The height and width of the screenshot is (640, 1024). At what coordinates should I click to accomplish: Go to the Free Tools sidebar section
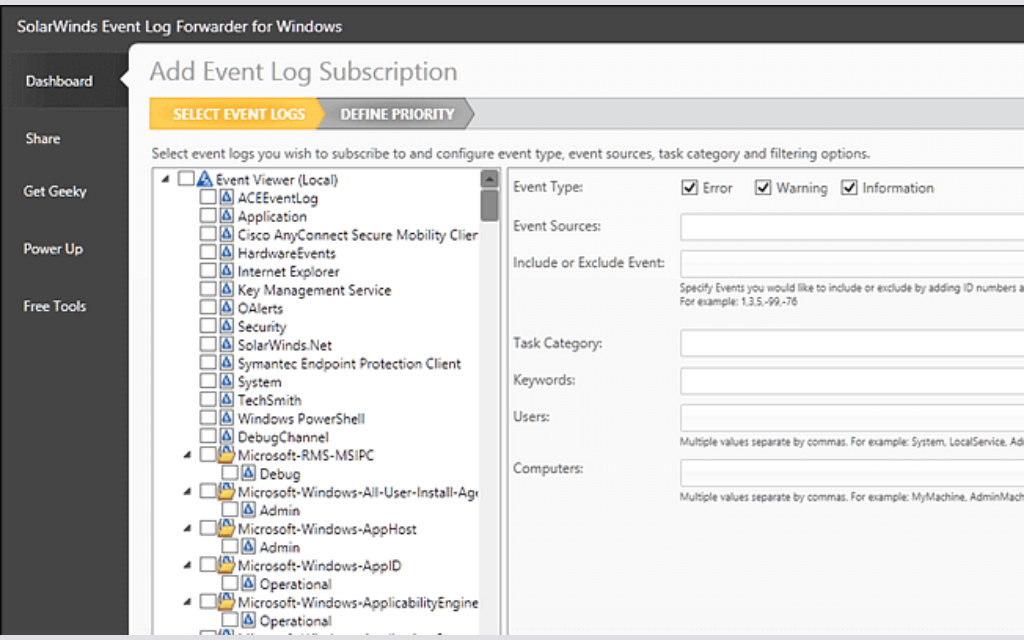tap(55, 307)
